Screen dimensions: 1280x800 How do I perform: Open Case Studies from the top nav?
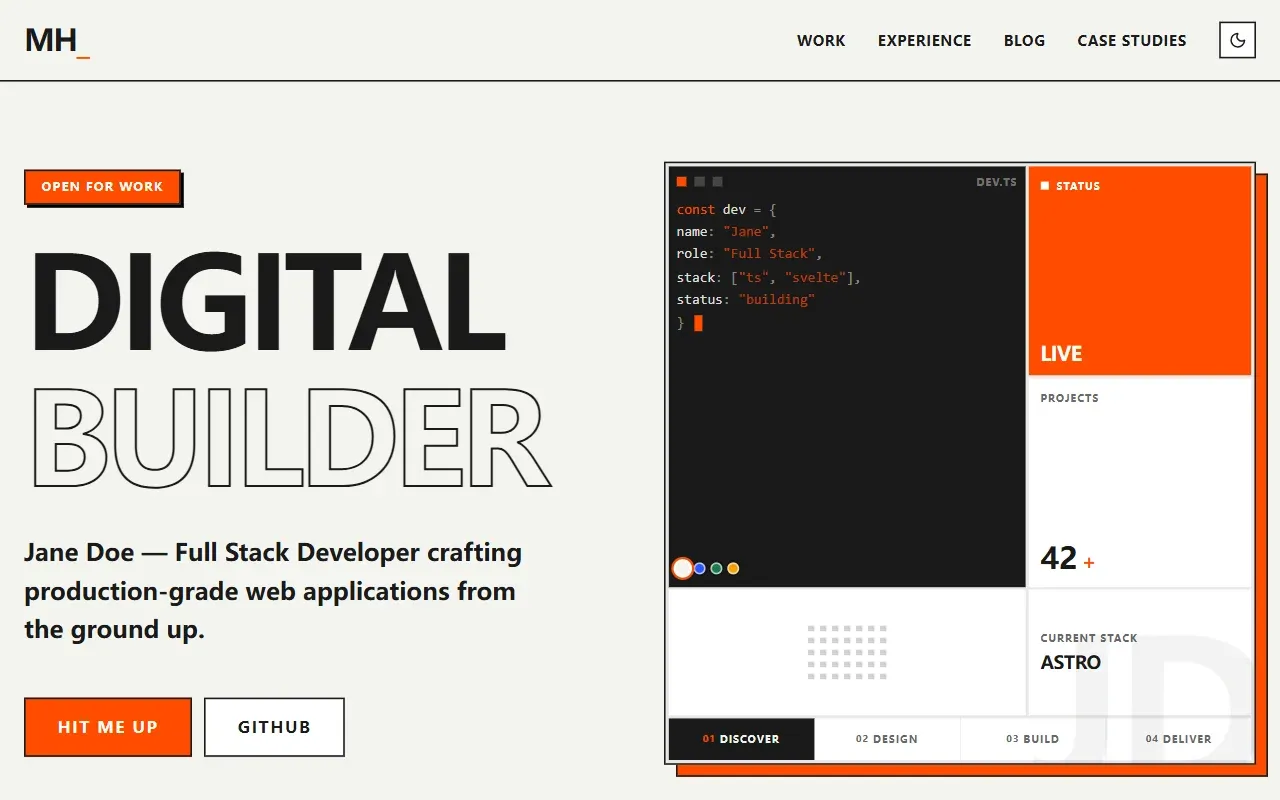(x=1132, y=41)
